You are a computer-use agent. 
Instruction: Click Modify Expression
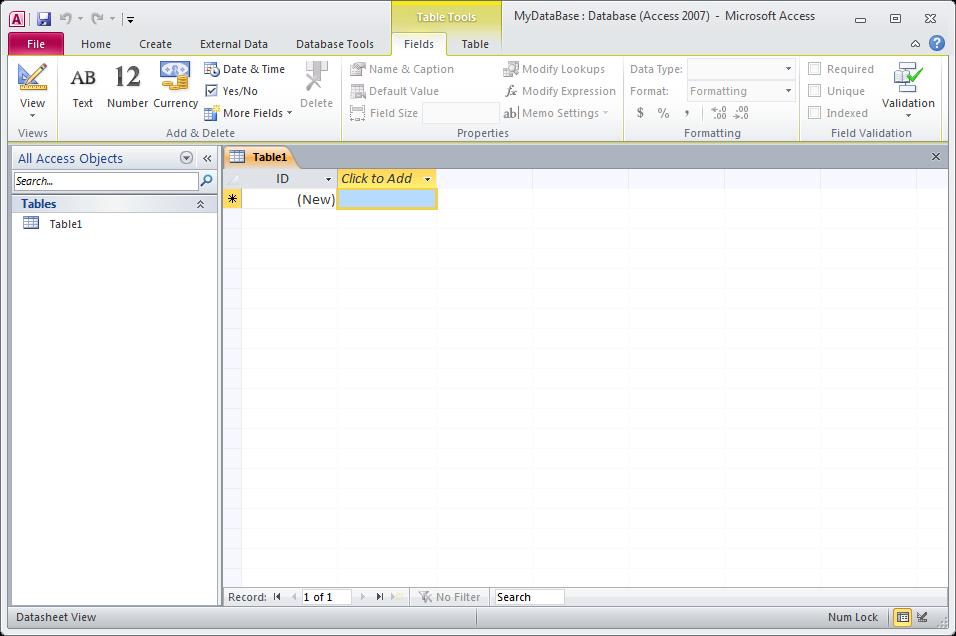tap(560, 91)
